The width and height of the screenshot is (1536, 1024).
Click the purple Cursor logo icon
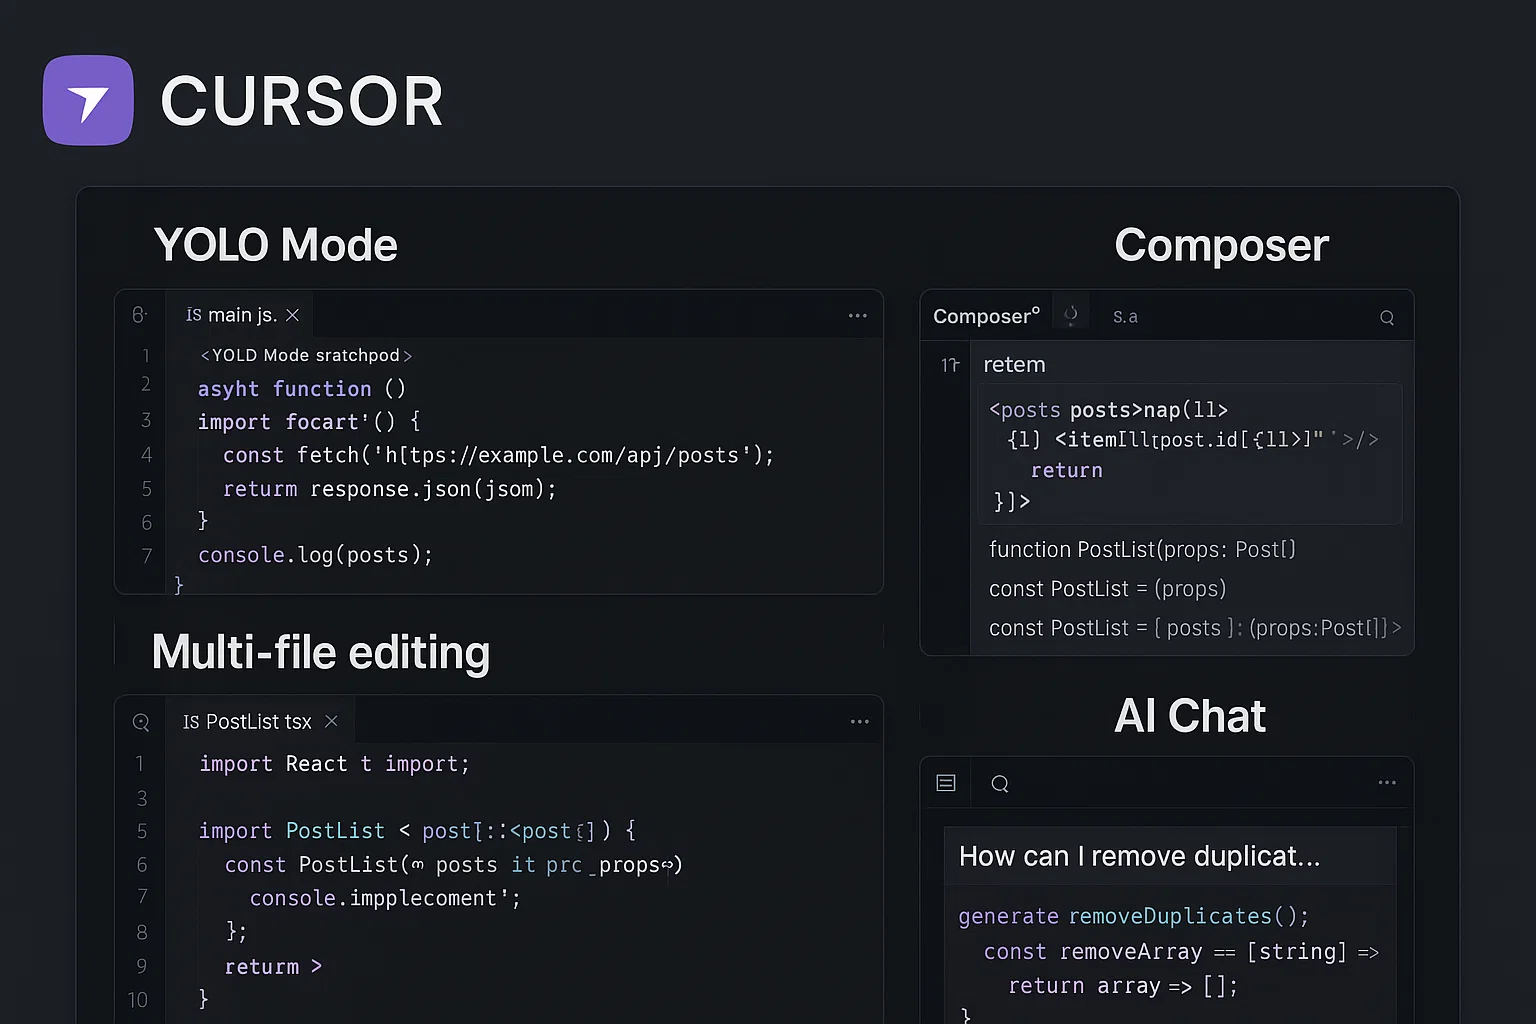(88, 100)
